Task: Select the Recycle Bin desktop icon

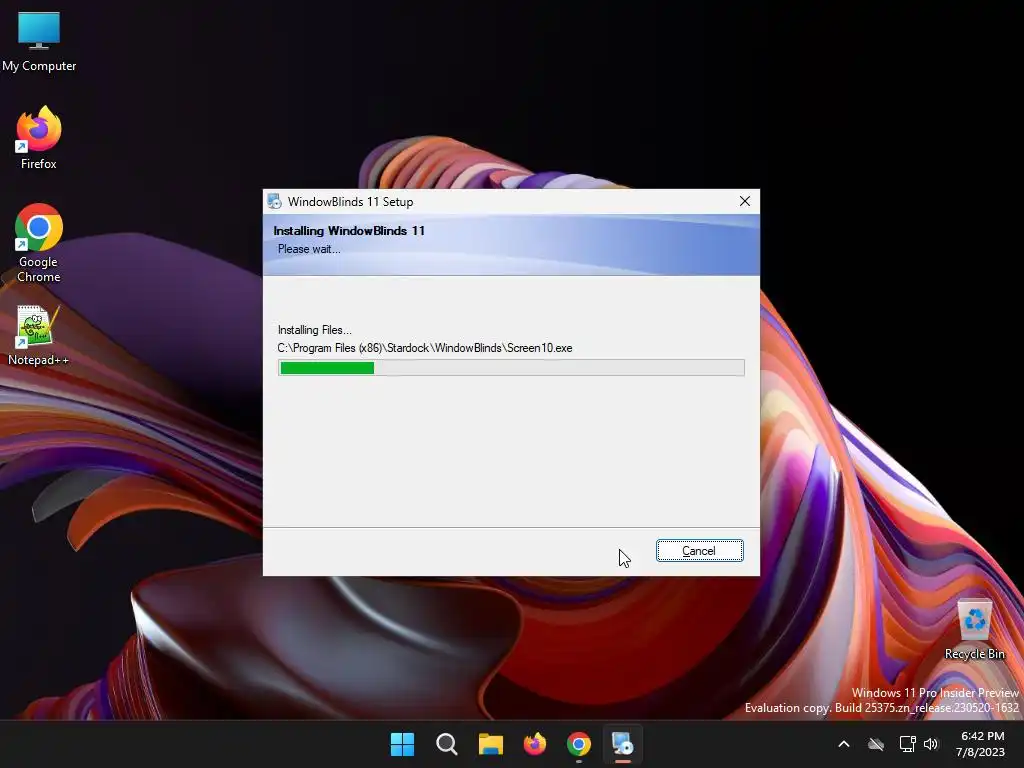Action: [x=974, y=630]
